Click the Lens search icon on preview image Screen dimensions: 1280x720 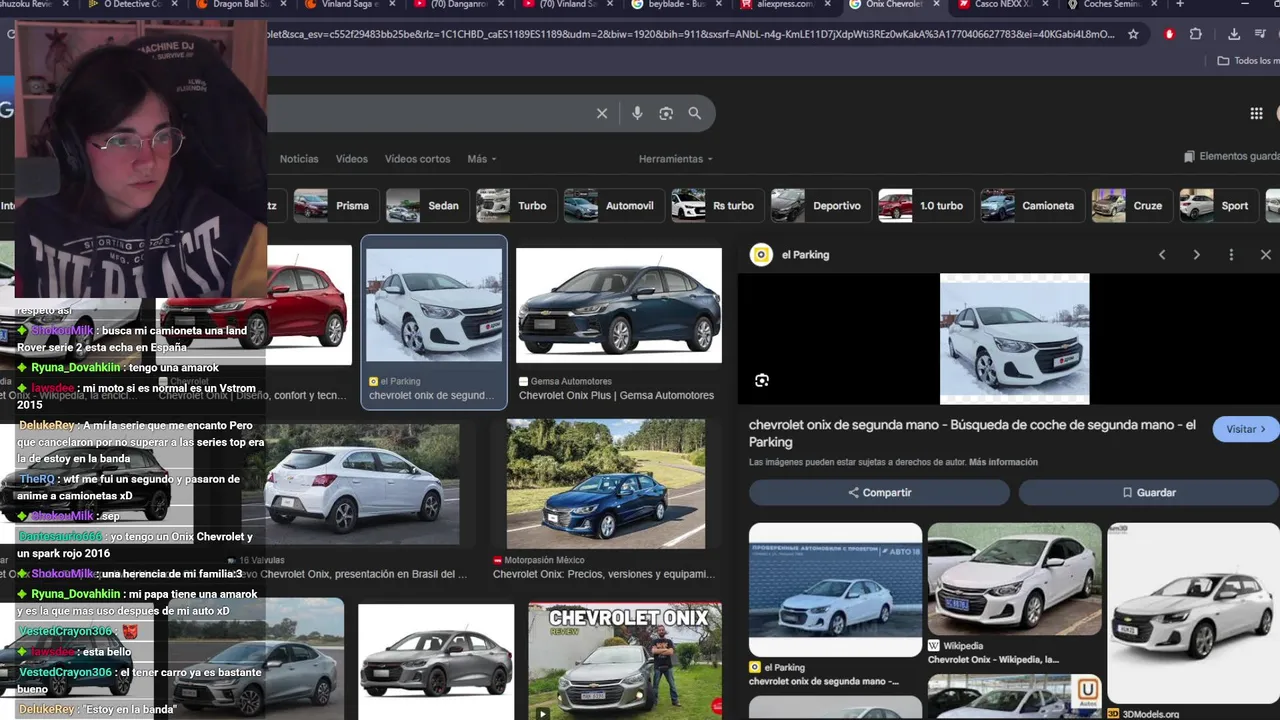click(762, 380)
